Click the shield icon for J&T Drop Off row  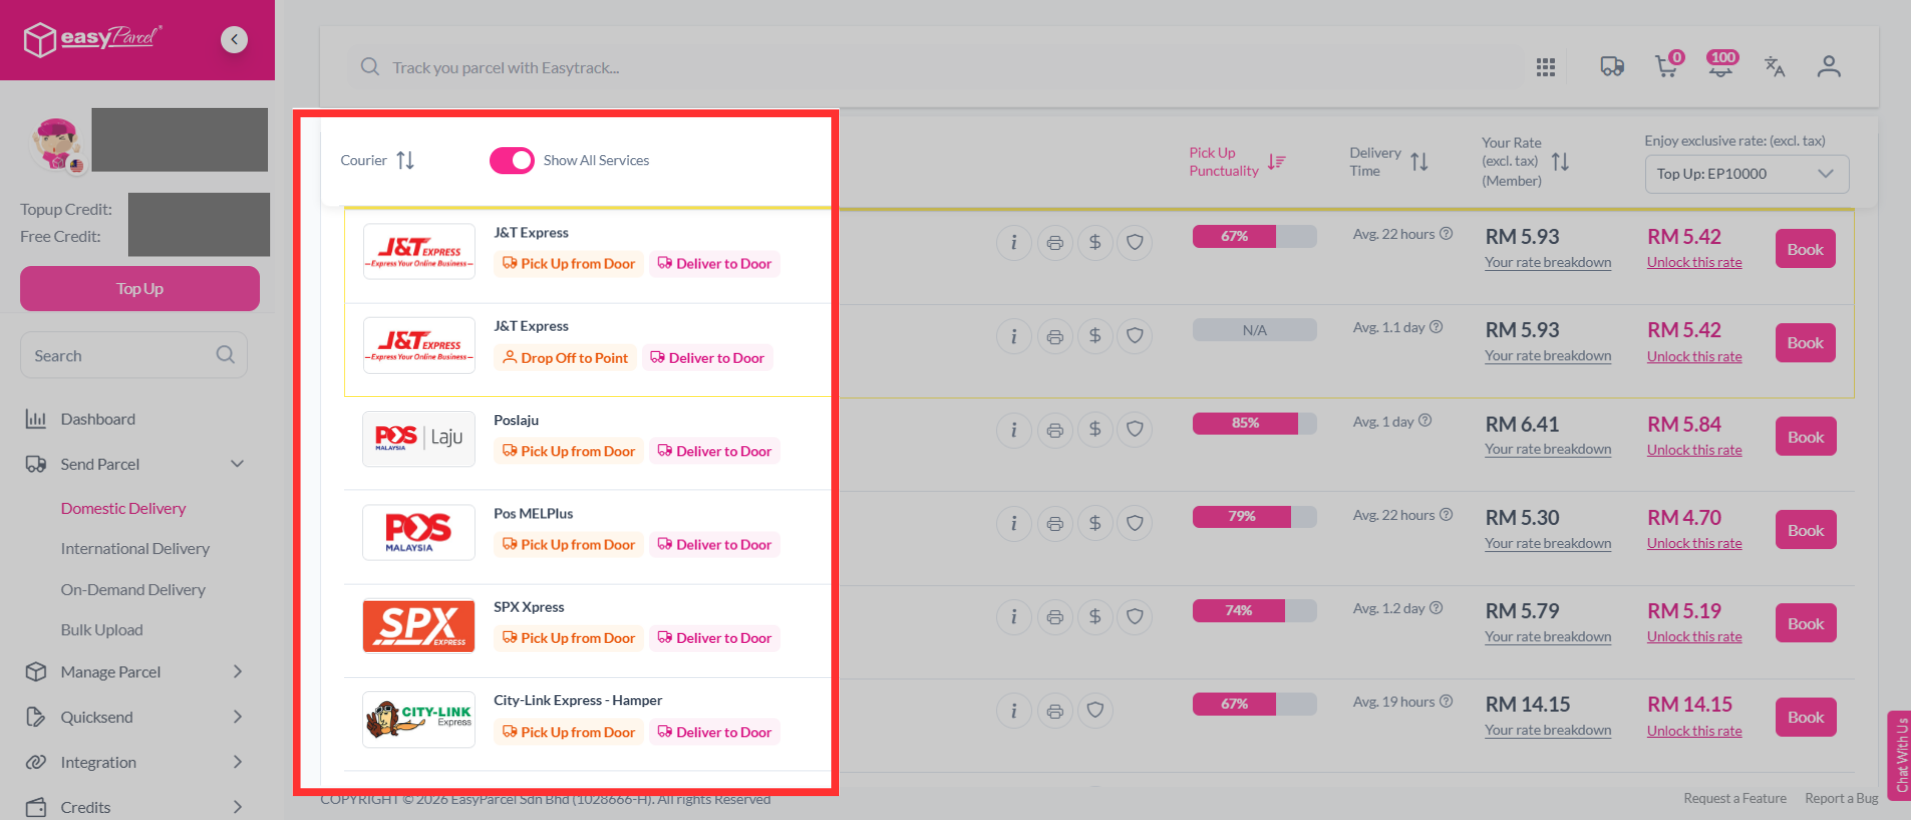pyautogui.click(x=1135, y=337)
